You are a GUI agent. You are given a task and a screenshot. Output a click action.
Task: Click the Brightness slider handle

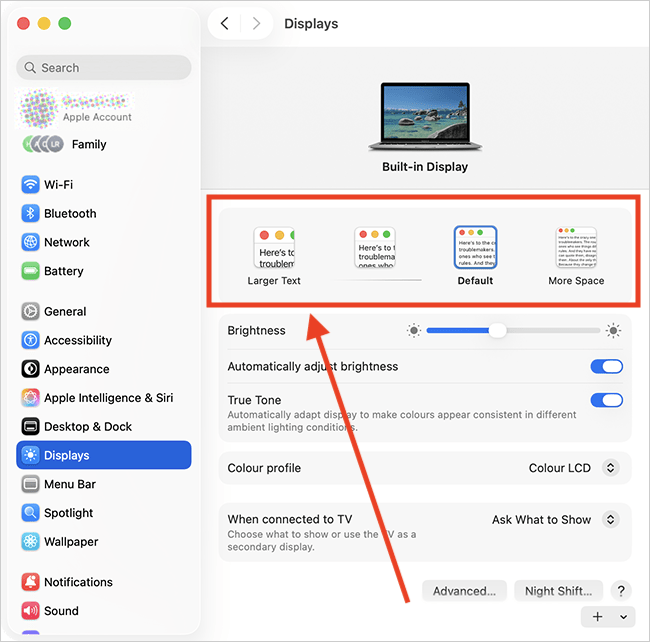point(497,331)
